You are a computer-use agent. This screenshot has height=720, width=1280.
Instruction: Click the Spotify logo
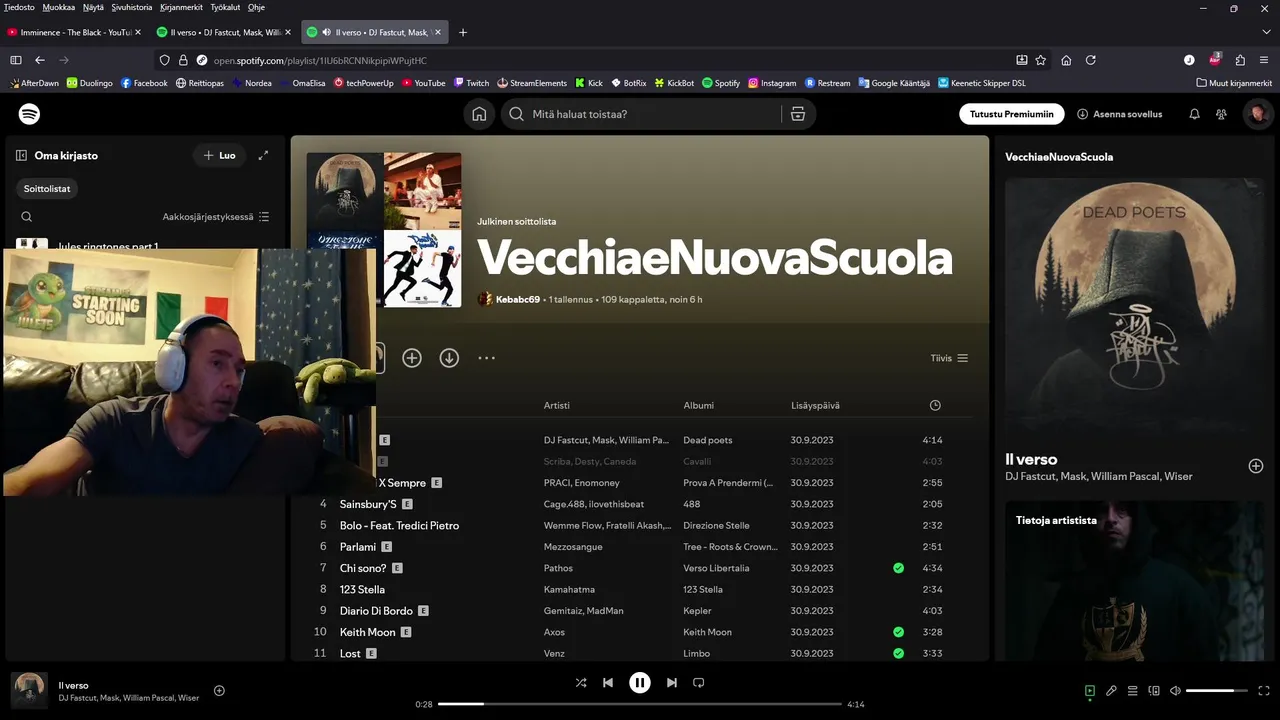click(x=30, y=114)
